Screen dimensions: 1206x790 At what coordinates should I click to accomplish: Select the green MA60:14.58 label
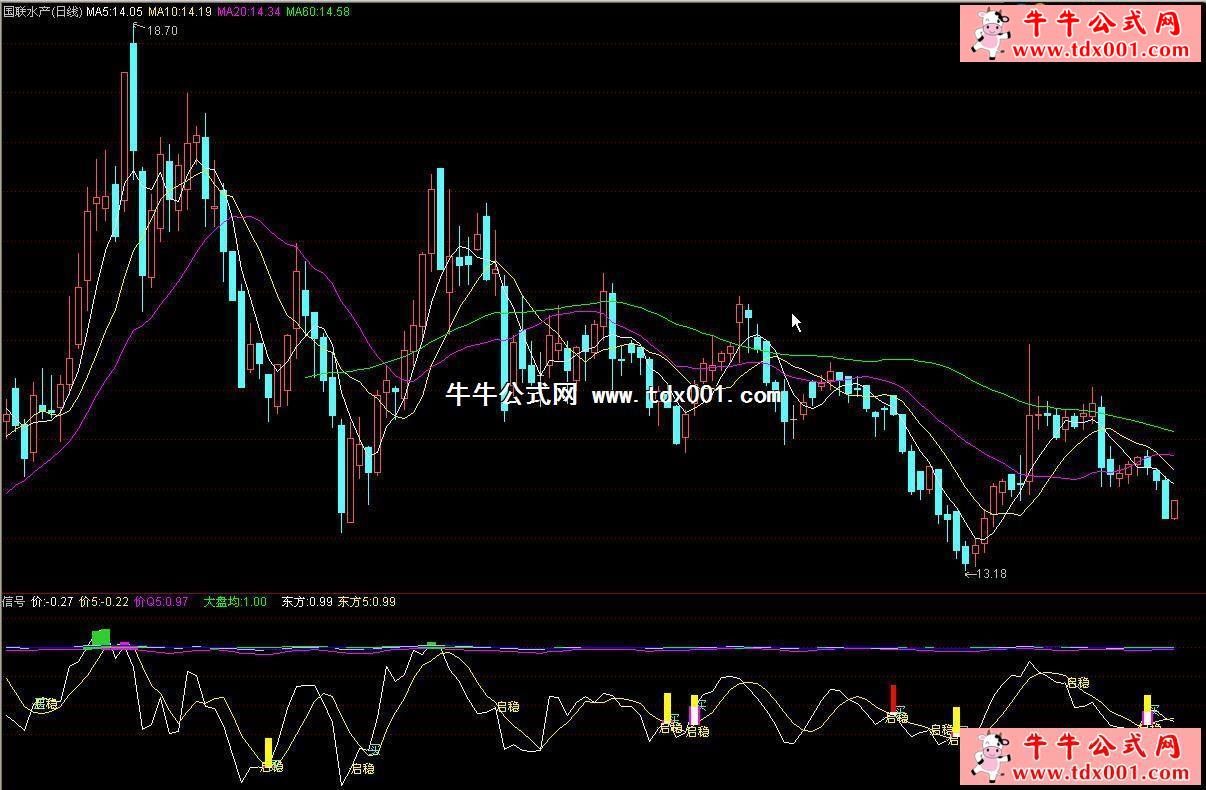318,12
